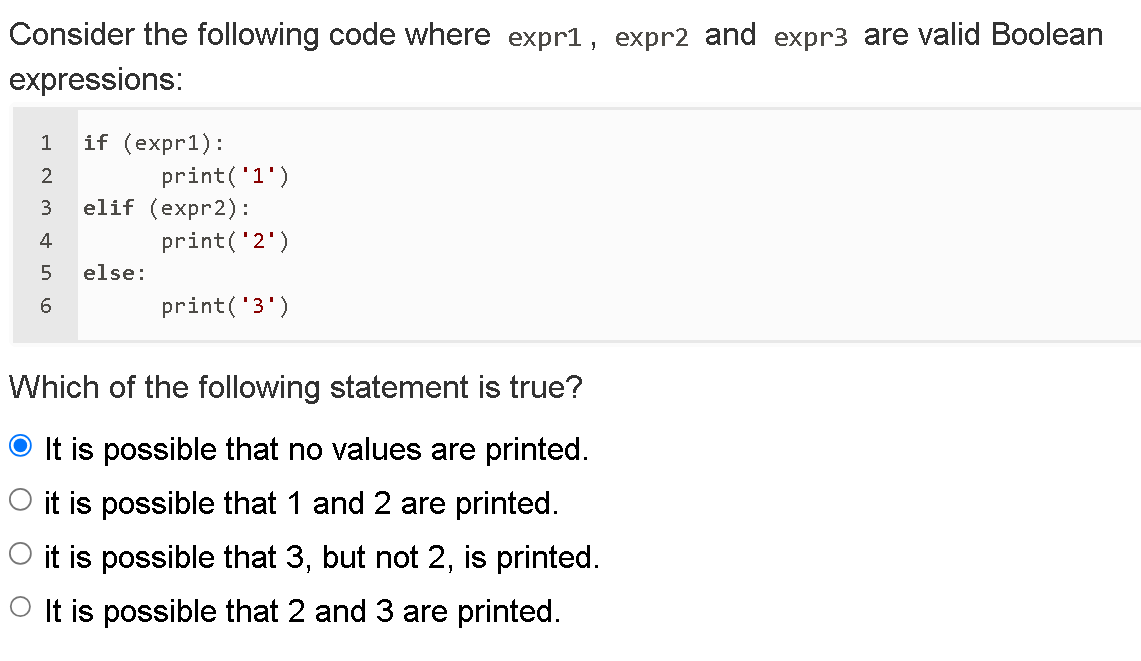Viewport: 1141px width, 661px height.
Task: Select radio option 'it is possible that 3, but not 2, is printed'
Action: [x=20, y=555]
